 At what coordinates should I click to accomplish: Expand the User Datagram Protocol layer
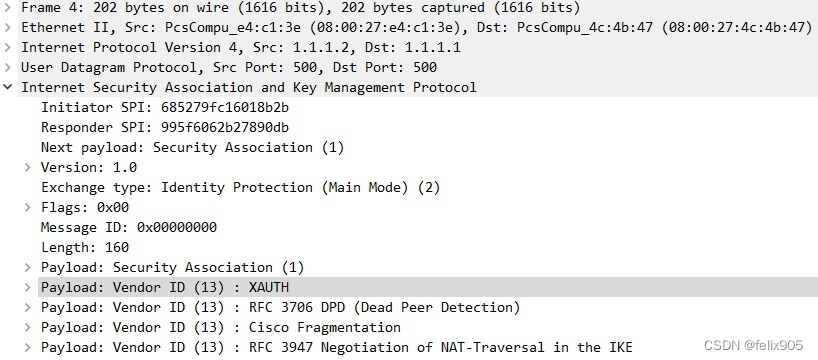[7, 67]
